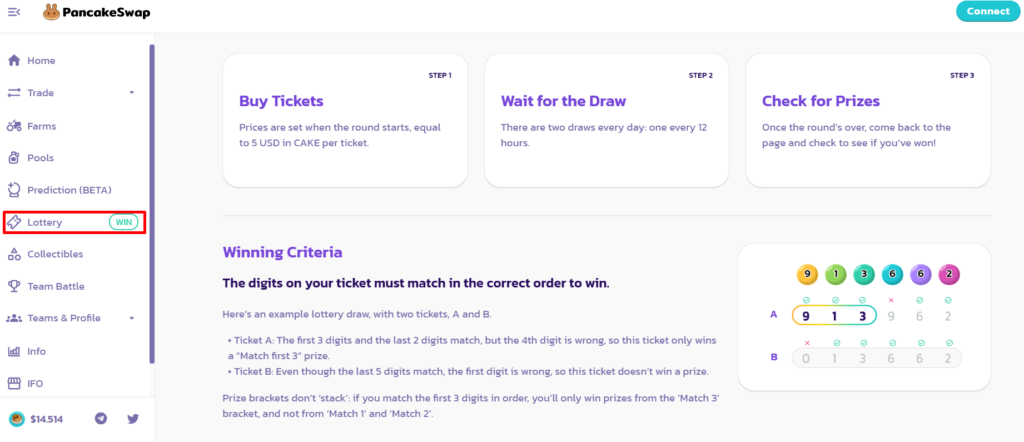Click the Farms tractor icon
The width and height of the screenshot is (1024, 442).
14,126
